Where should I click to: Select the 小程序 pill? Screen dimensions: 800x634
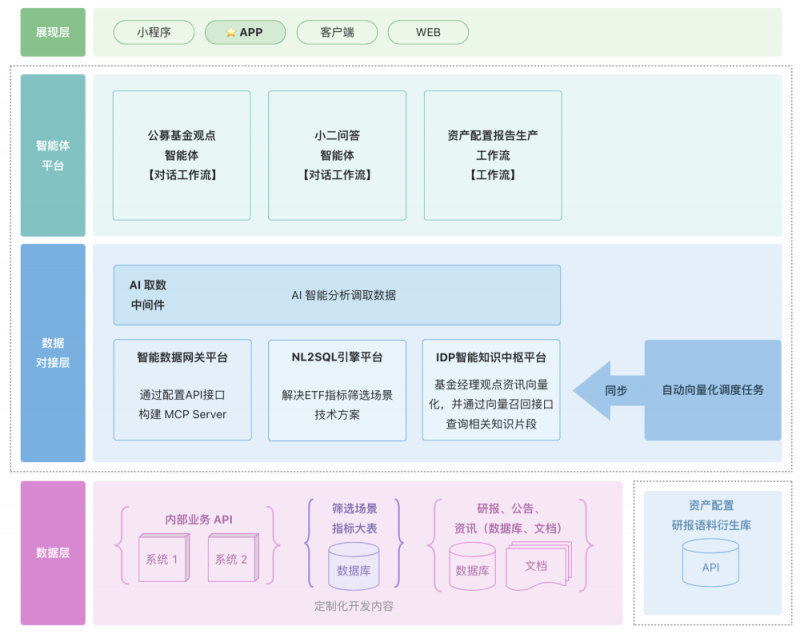(153, 33)
